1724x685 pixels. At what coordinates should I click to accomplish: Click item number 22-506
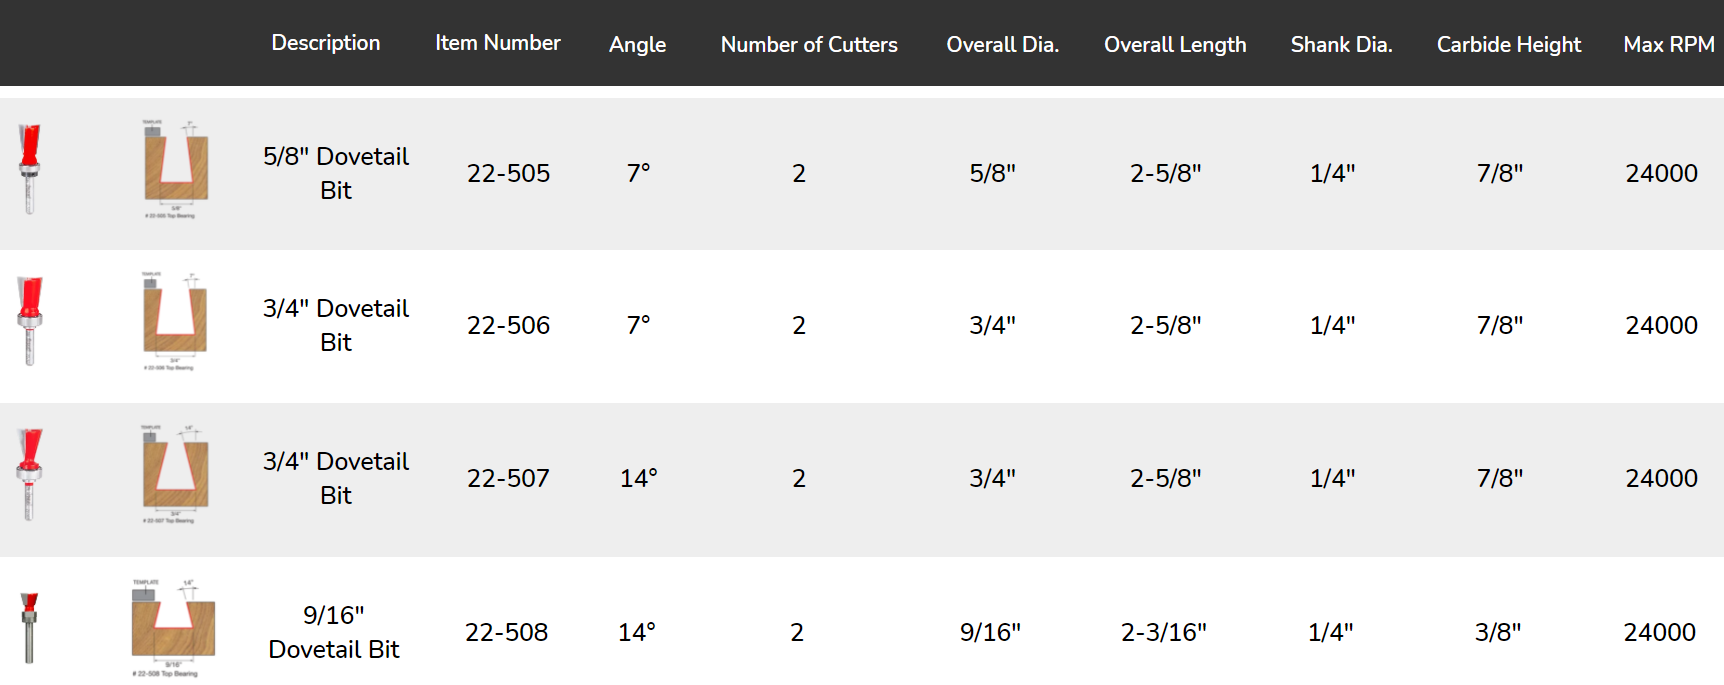[508, 325]
